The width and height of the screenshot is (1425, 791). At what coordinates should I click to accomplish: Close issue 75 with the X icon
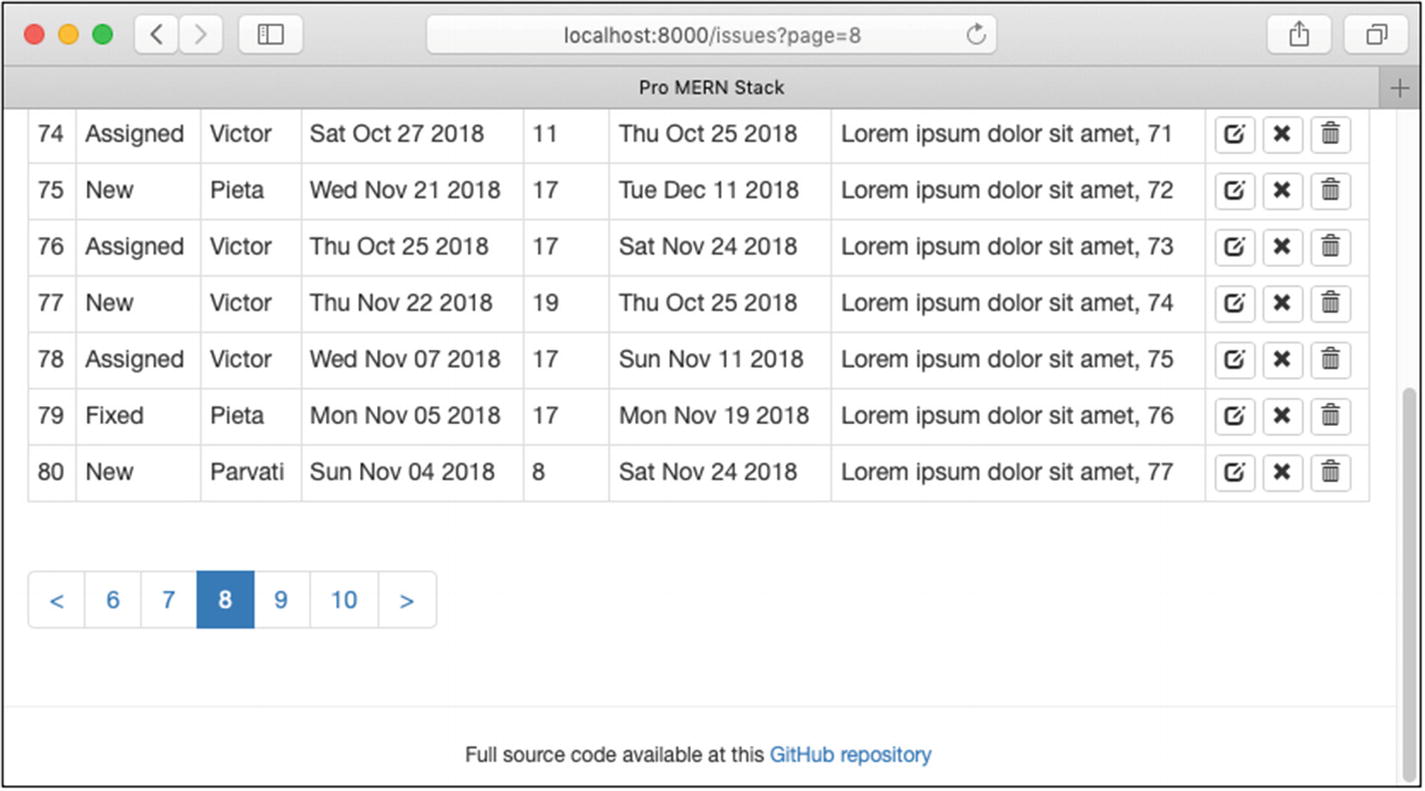(x=1282, y=190)
